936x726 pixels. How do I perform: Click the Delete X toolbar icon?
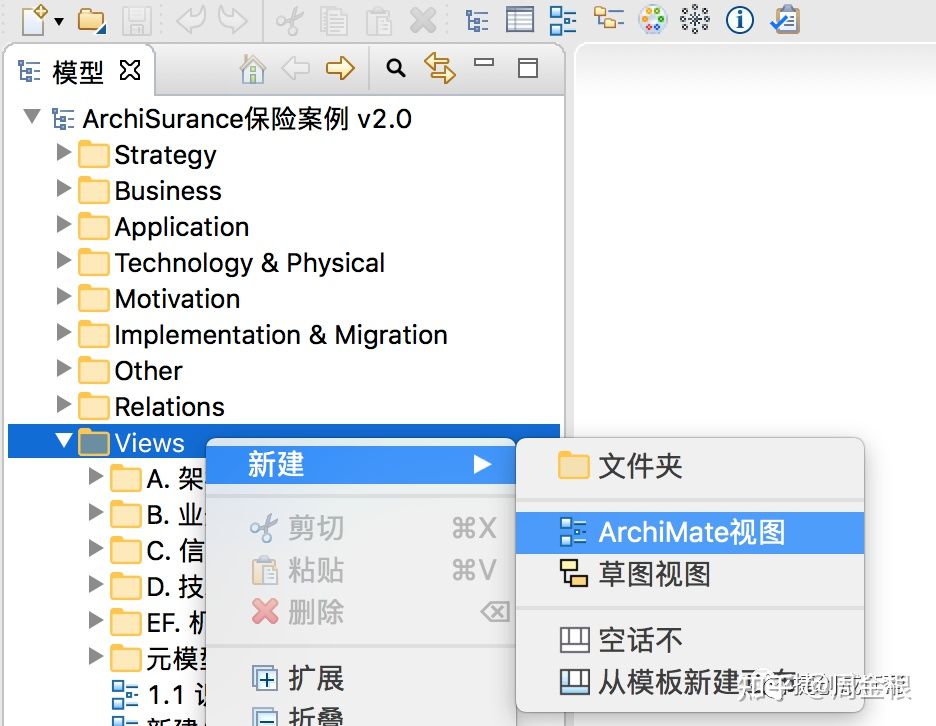coord(423,21)
